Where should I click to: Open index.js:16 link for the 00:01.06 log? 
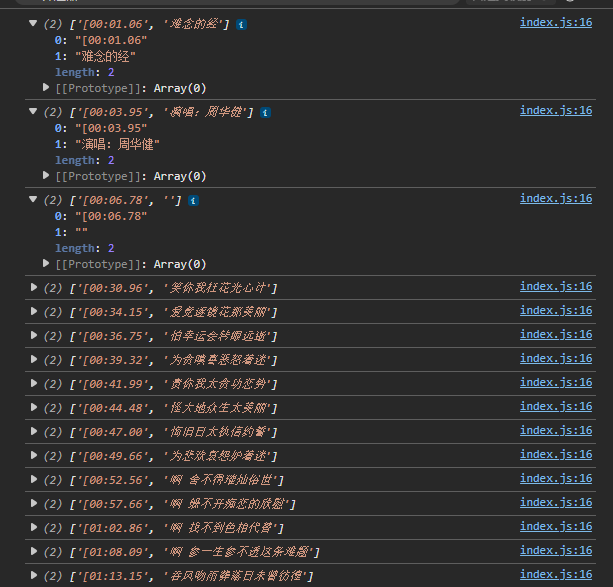tap(556, 23)
